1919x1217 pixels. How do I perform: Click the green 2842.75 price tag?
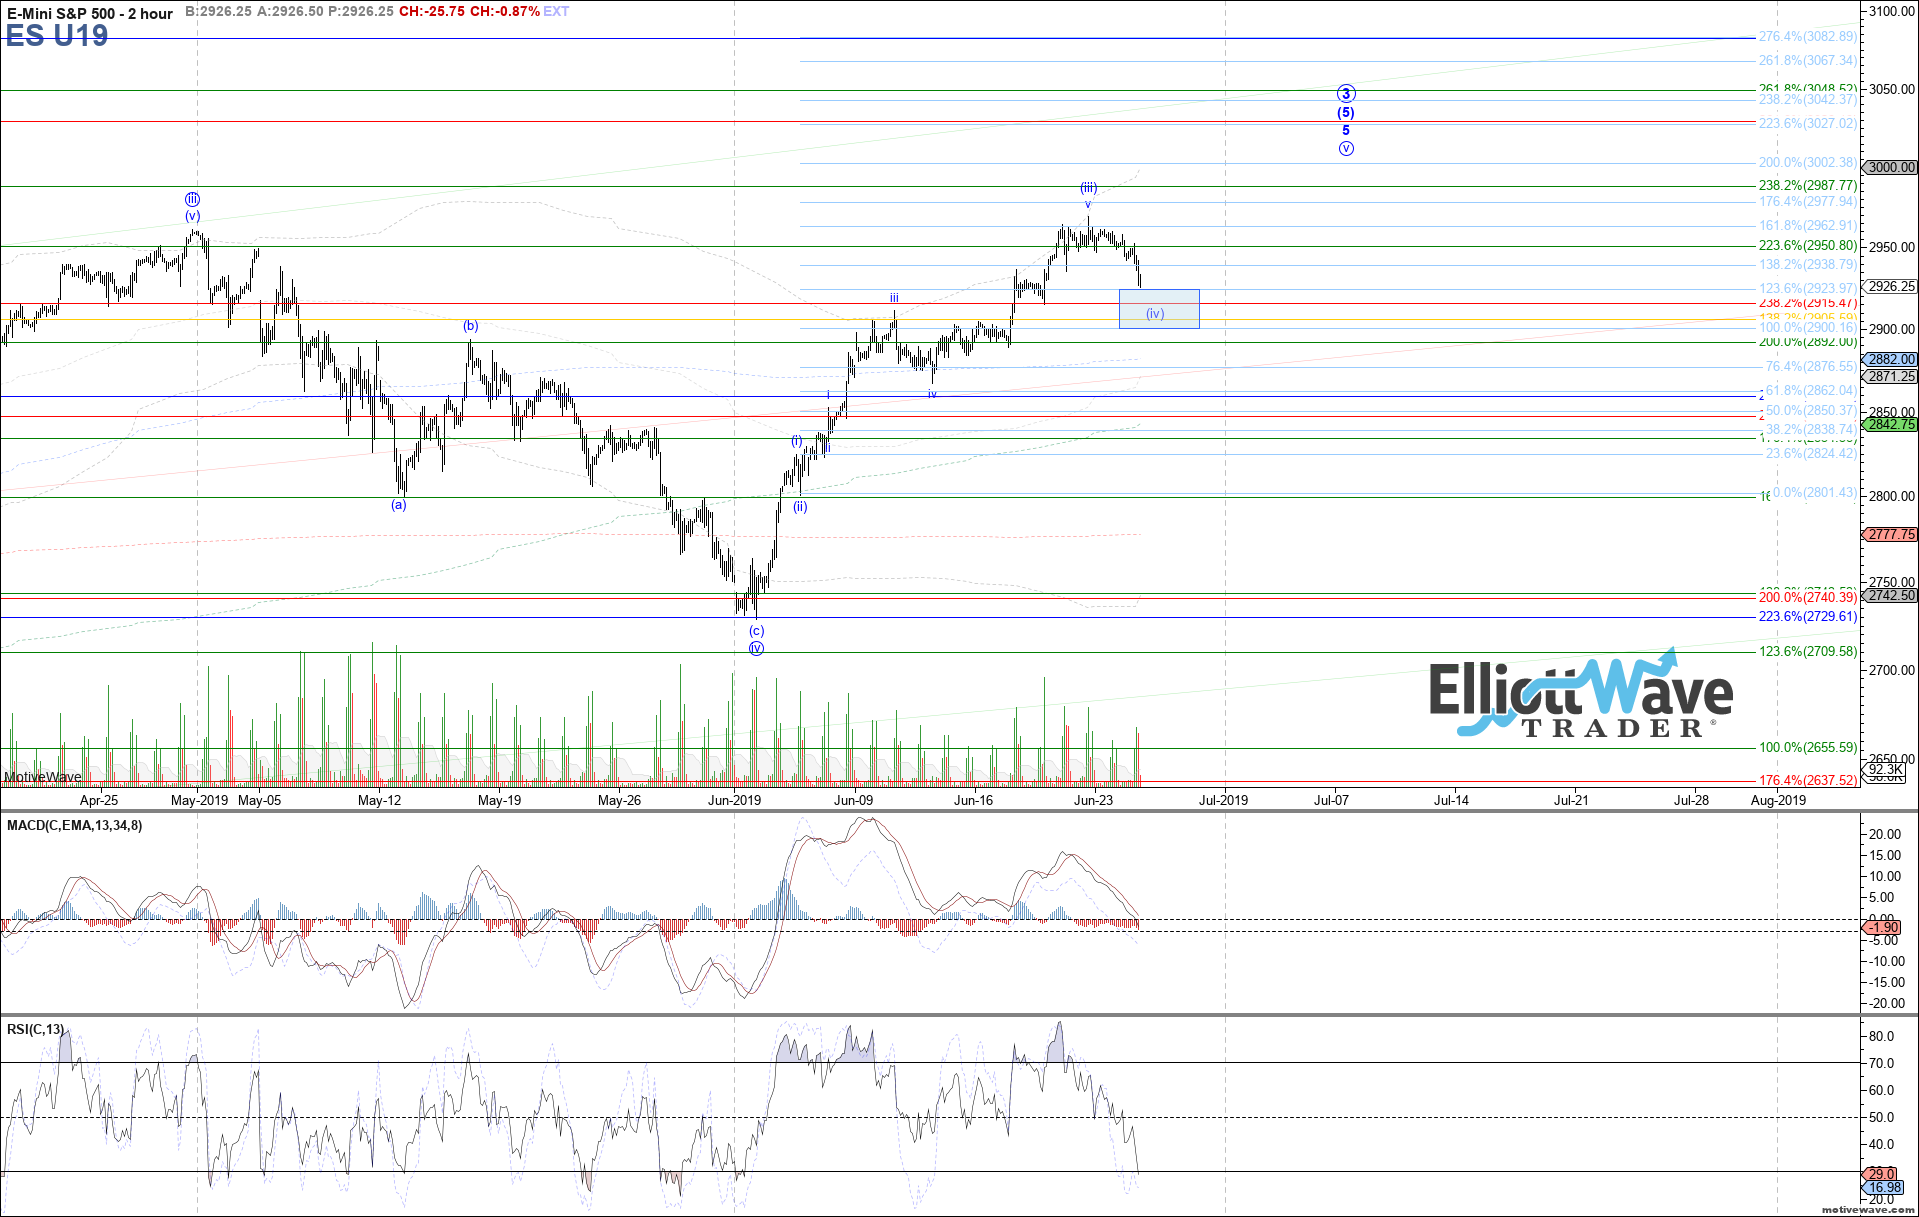1891,424
